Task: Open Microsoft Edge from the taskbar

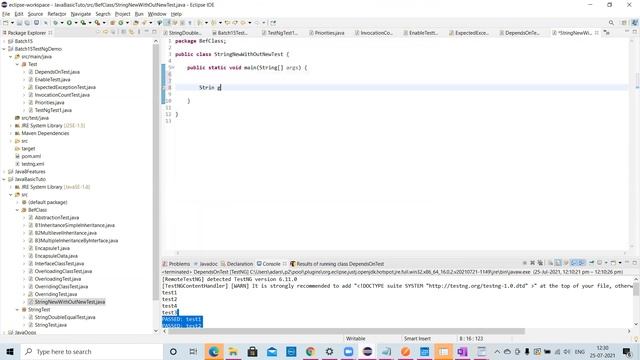Action: pos(213,351)
